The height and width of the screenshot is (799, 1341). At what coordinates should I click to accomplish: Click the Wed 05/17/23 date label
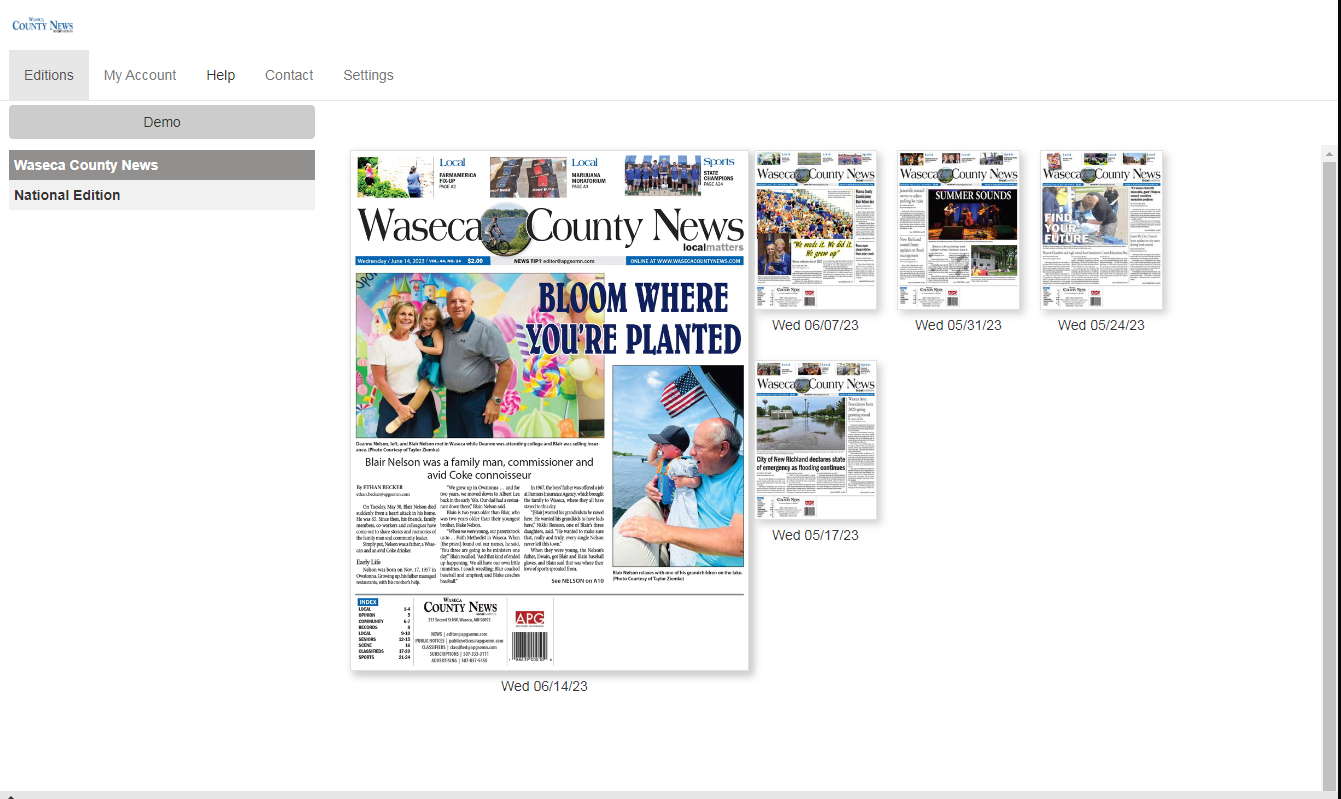click(x=815, y=535)
